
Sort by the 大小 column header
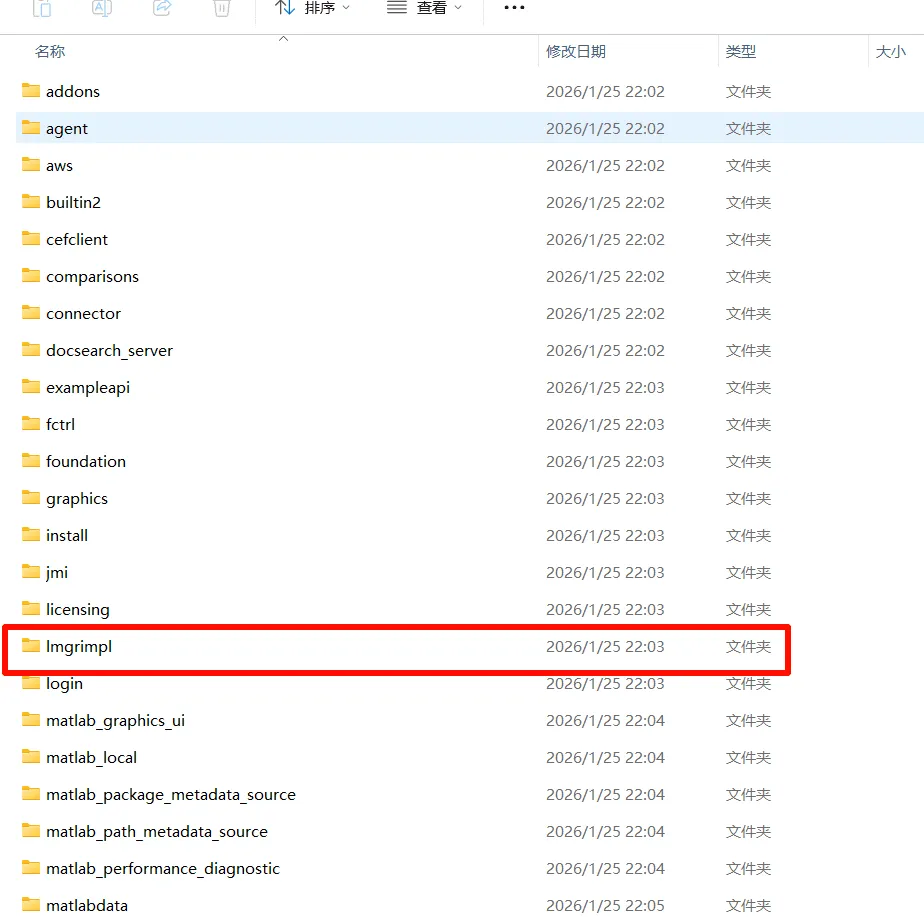click(x=890, y=52)
